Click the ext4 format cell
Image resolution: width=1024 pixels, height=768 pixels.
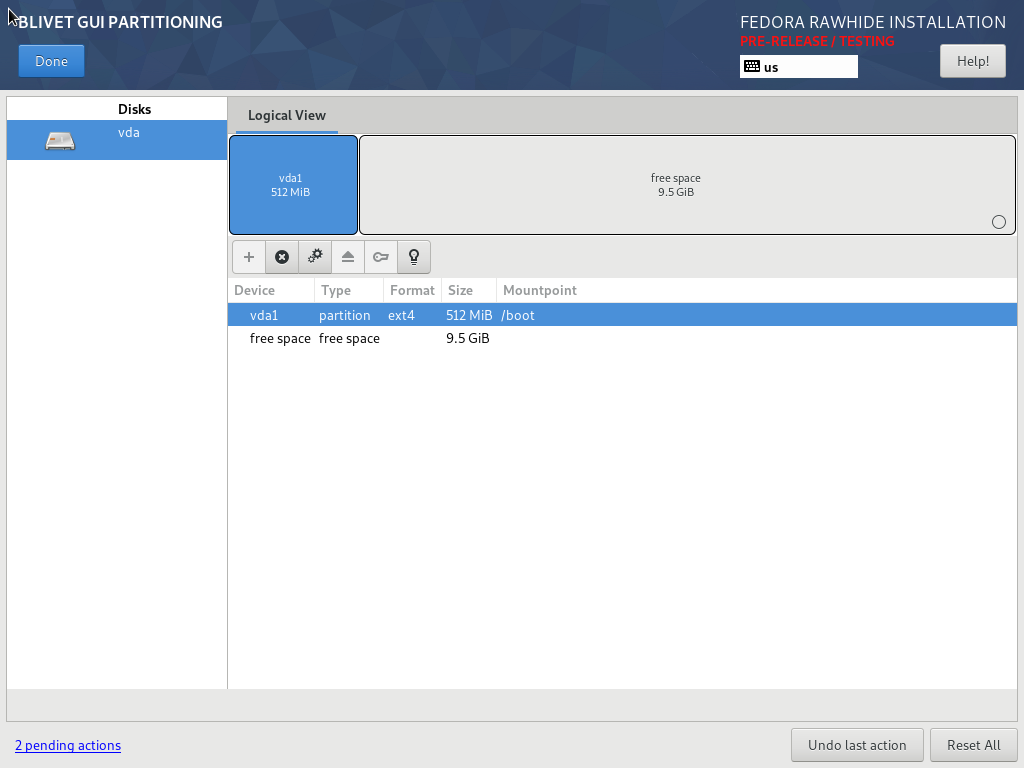click(x=401, y=315)
